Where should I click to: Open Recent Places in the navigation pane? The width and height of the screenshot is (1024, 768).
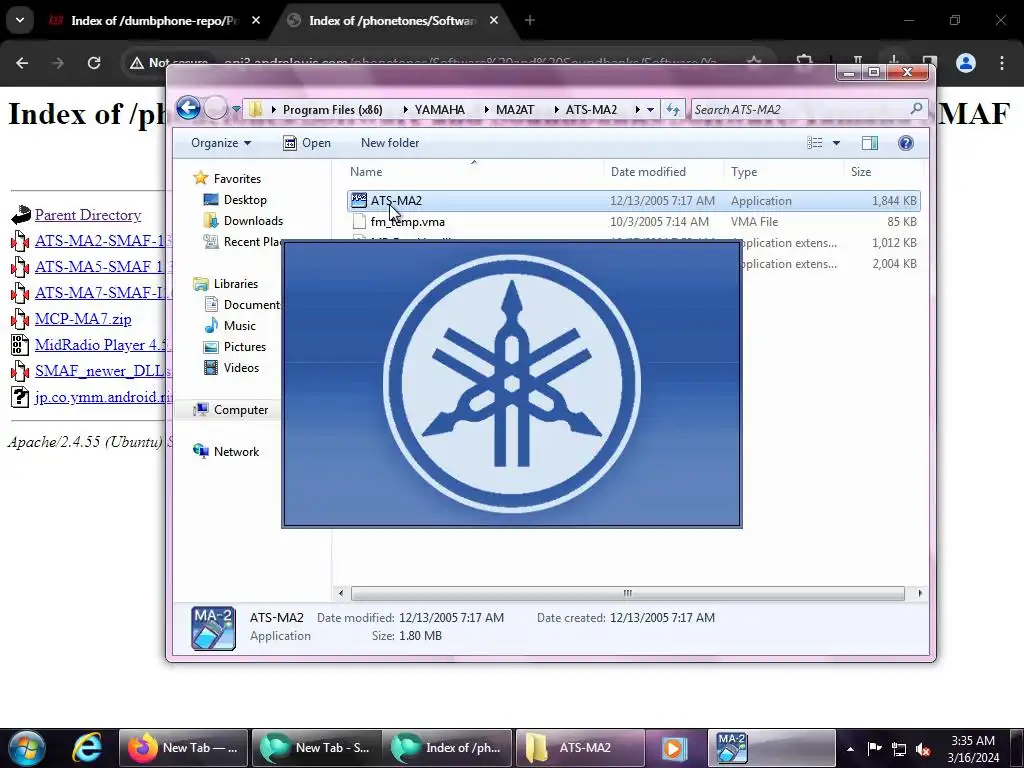[243, 242]
